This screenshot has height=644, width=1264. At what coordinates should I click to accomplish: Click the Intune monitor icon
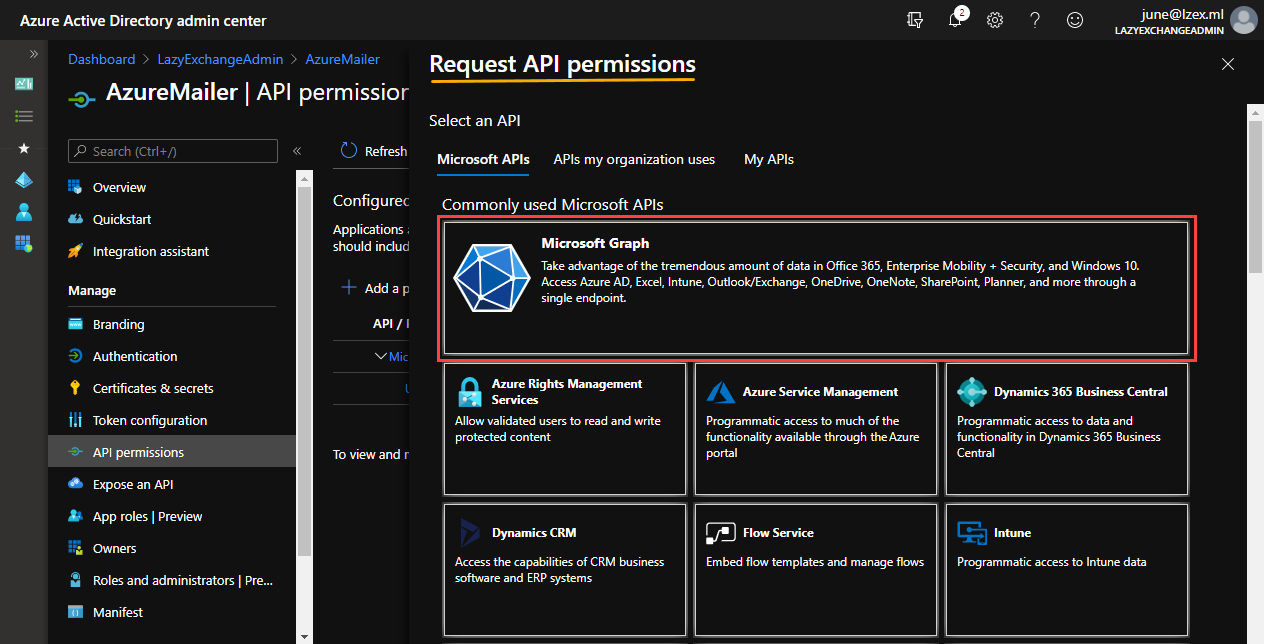(971, 532)
